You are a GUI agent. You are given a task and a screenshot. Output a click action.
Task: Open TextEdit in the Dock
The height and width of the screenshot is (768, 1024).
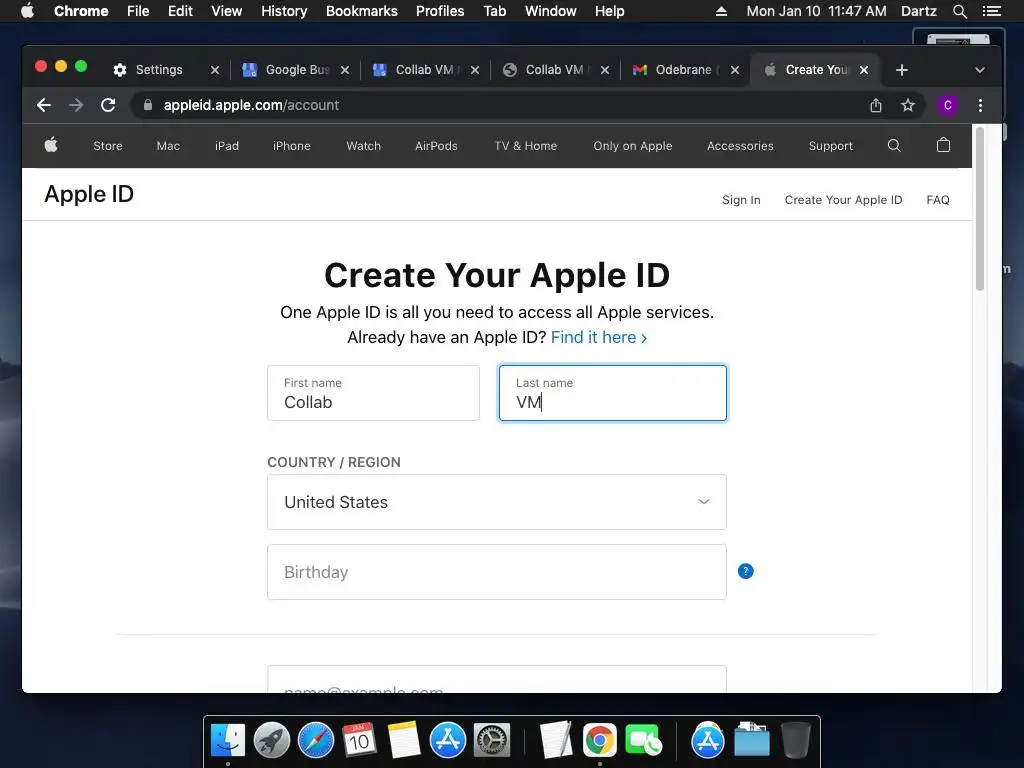[556, 741]
